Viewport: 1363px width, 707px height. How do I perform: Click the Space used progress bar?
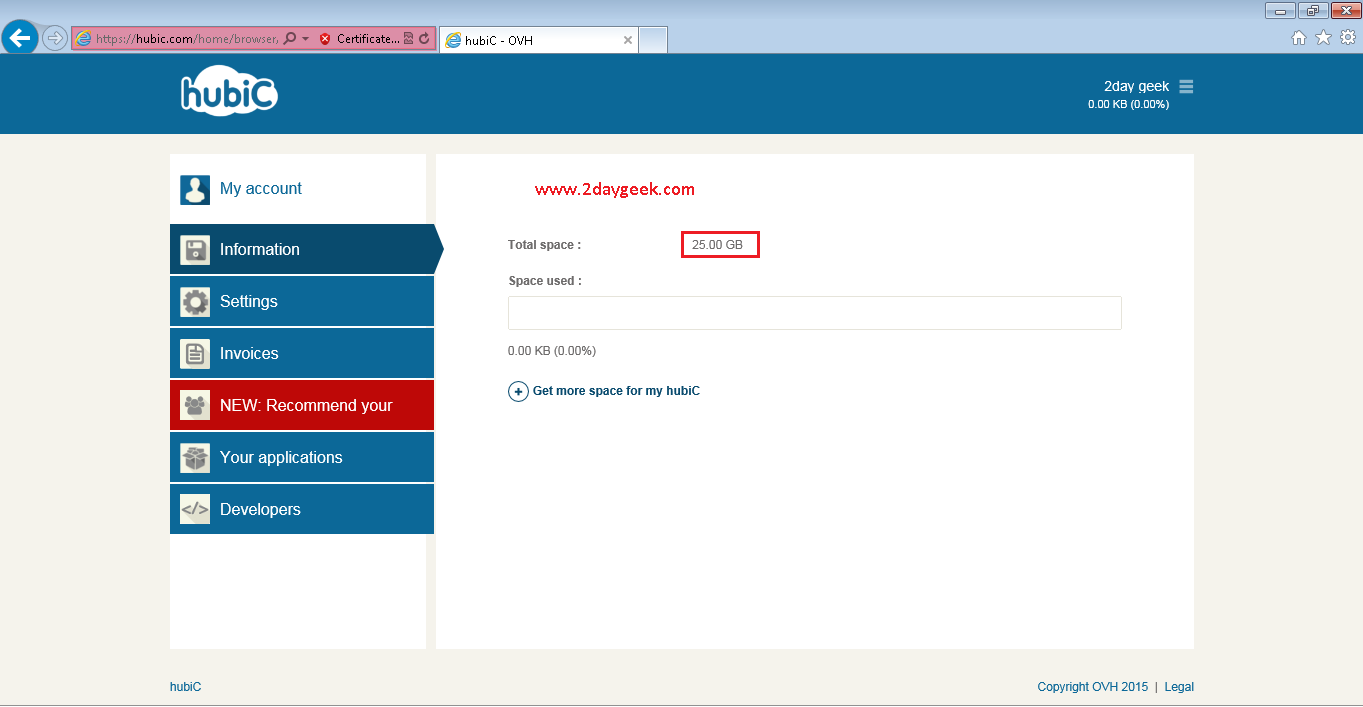(x=815, y=313)
